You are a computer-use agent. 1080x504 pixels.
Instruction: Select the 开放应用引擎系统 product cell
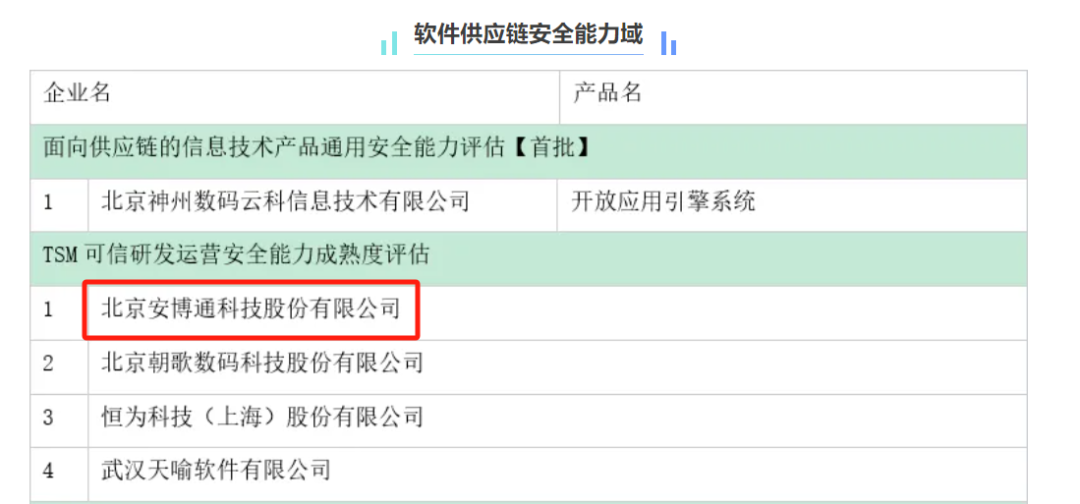click(x=663, y=203)
